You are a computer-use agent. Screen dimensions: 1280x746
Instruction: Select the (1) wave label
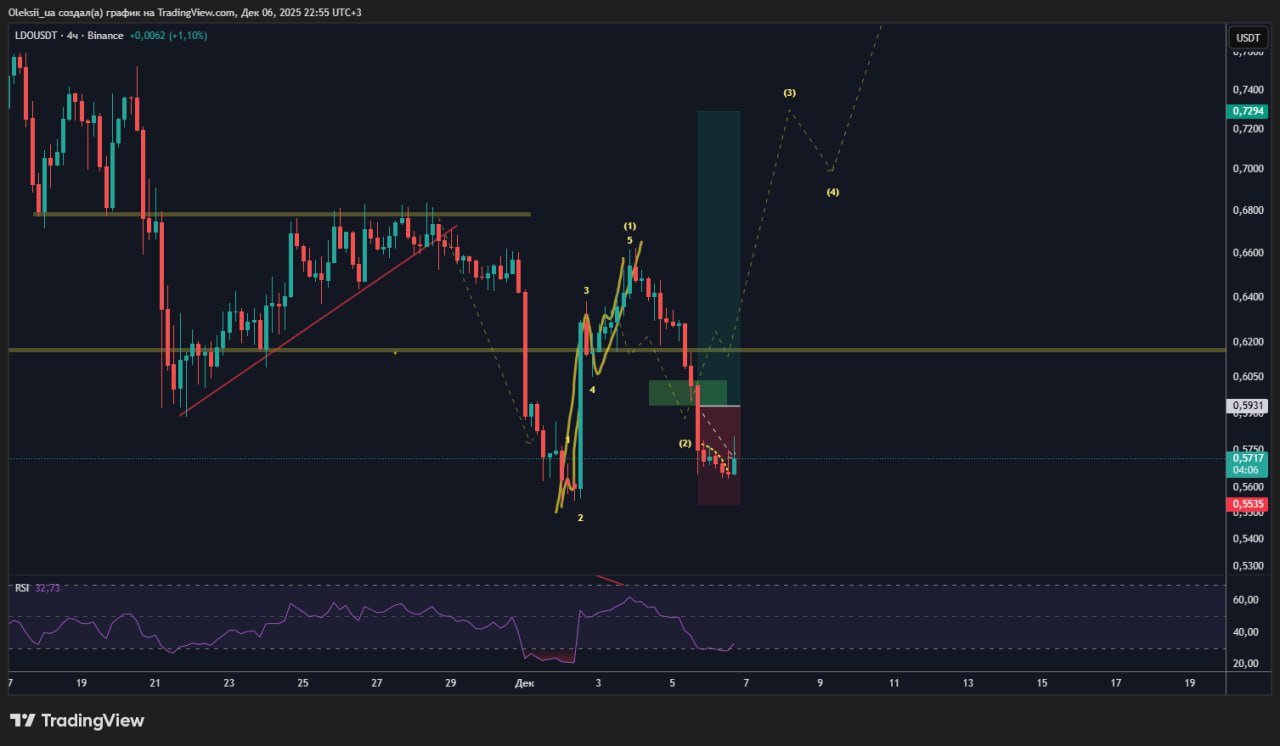click(630, 226)
